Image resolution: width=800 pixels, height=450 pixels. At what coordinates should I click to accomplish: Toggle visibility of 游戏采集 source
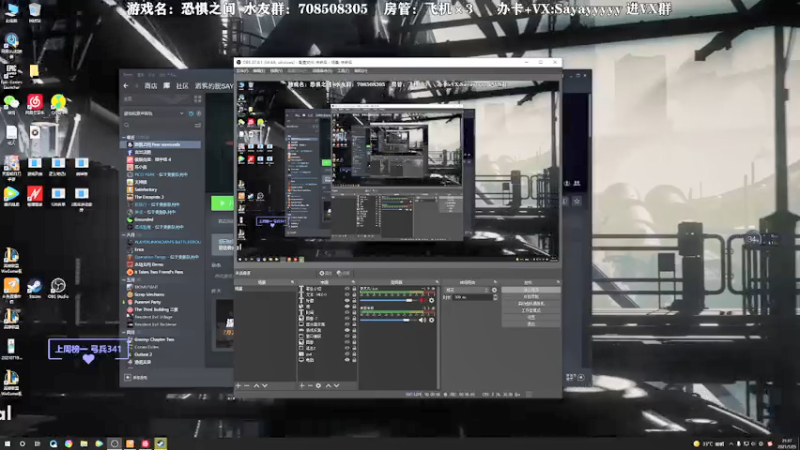point(347,330)
